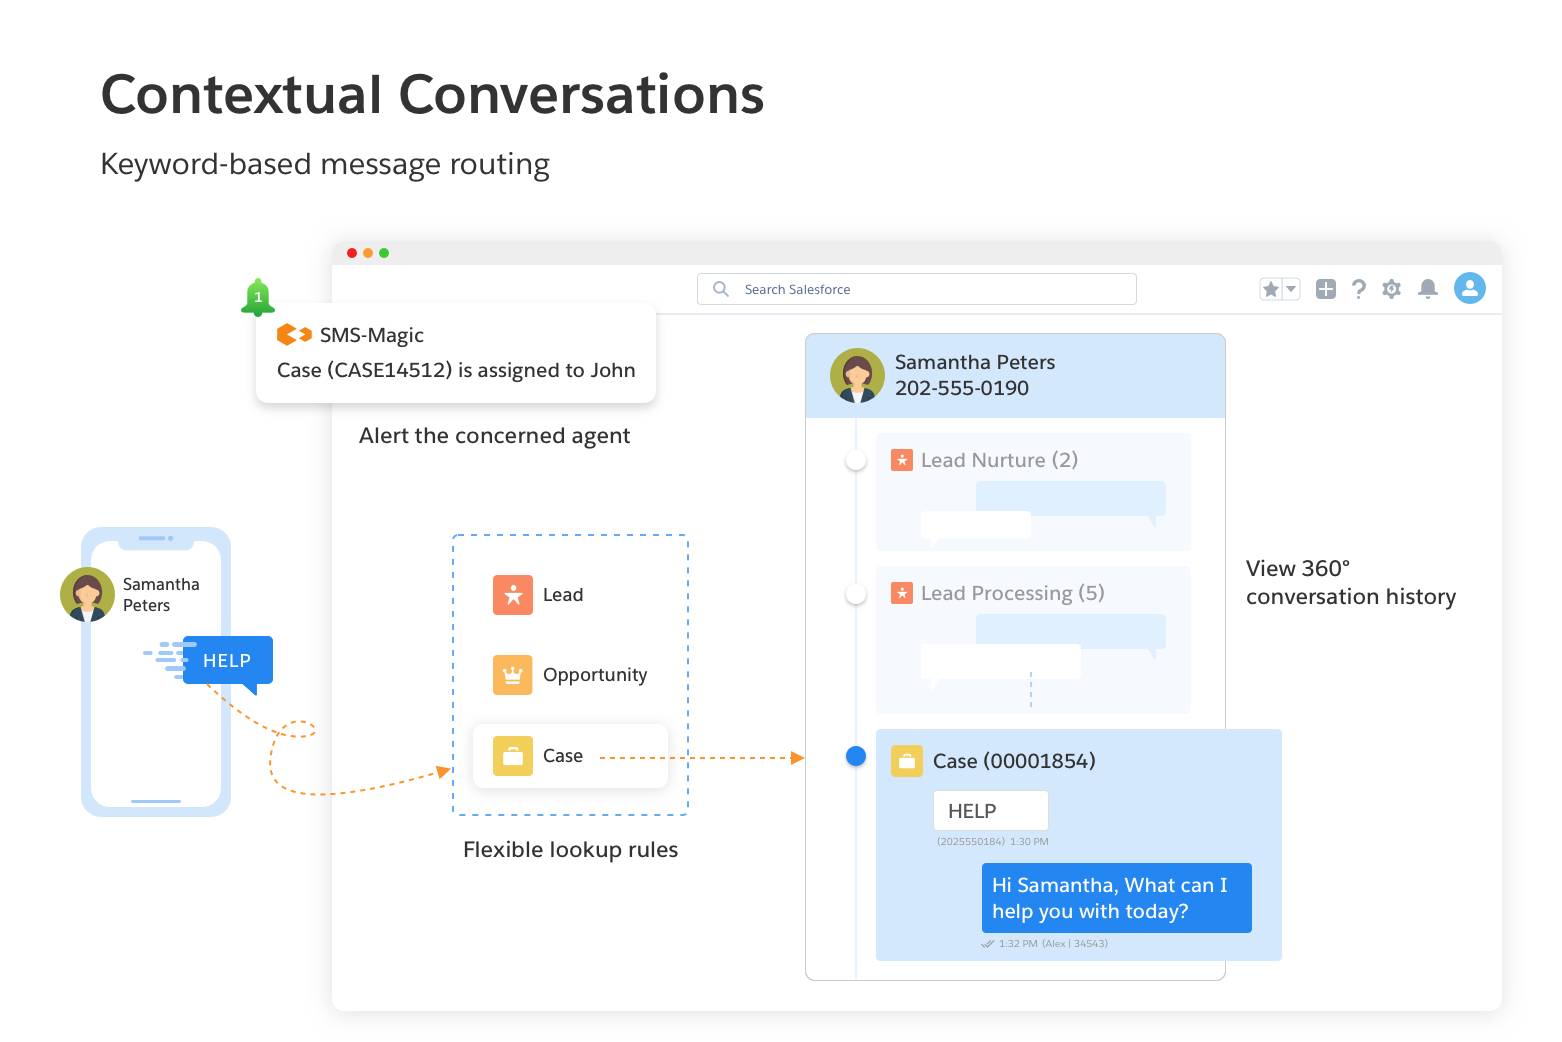Click the Lead Processing star icon

tap(902, 593)
